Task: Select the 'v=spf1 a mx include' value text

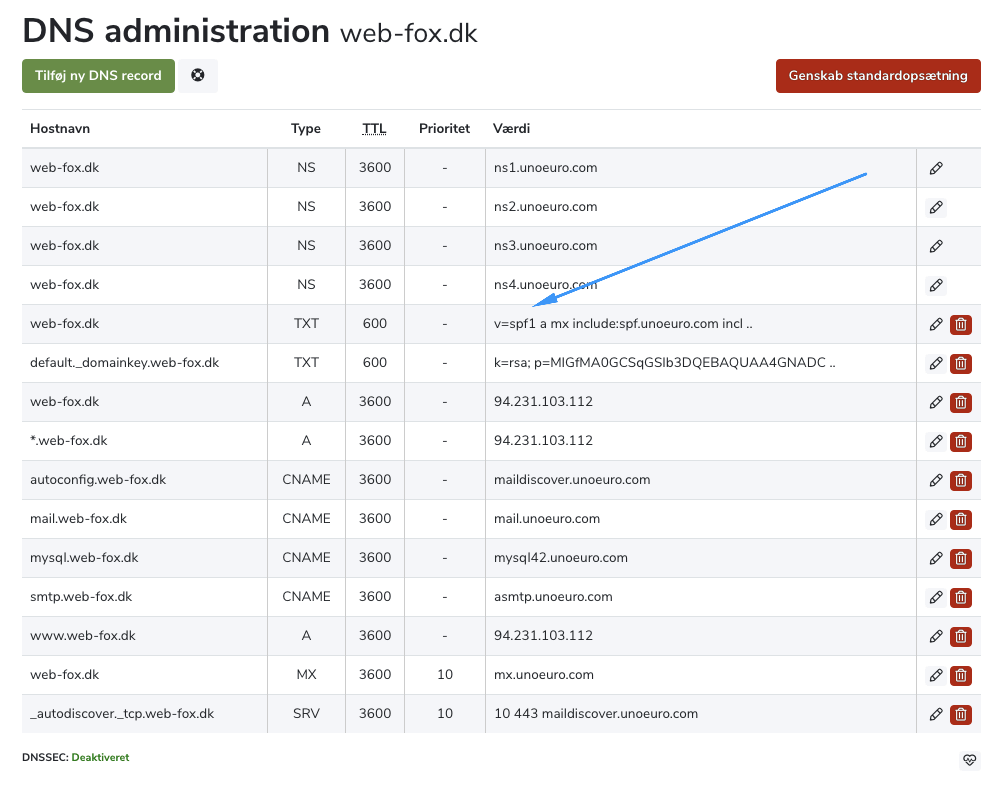Action: (623, 324)
